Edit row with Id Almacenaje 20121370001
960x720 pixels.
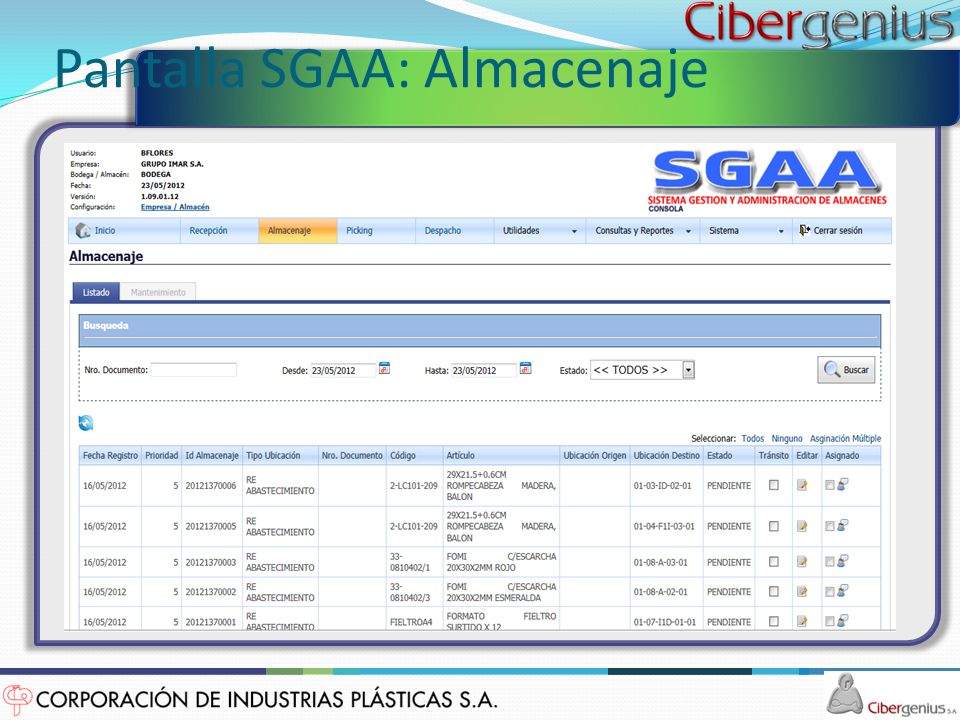click(x=802, y=621)
